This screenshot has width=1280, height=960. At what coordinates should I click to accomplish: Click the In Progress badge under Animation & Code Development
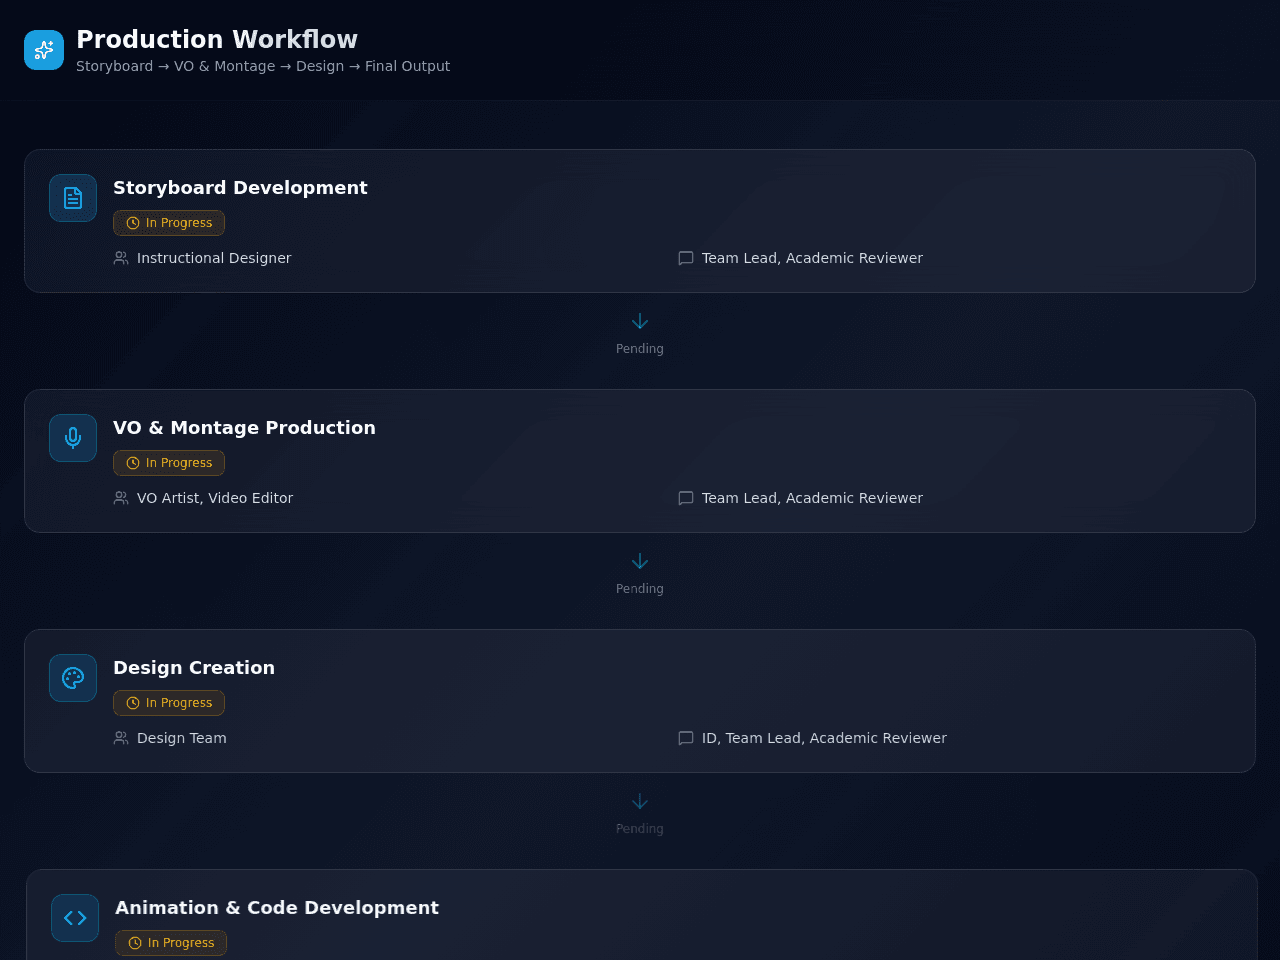[171, 943]
